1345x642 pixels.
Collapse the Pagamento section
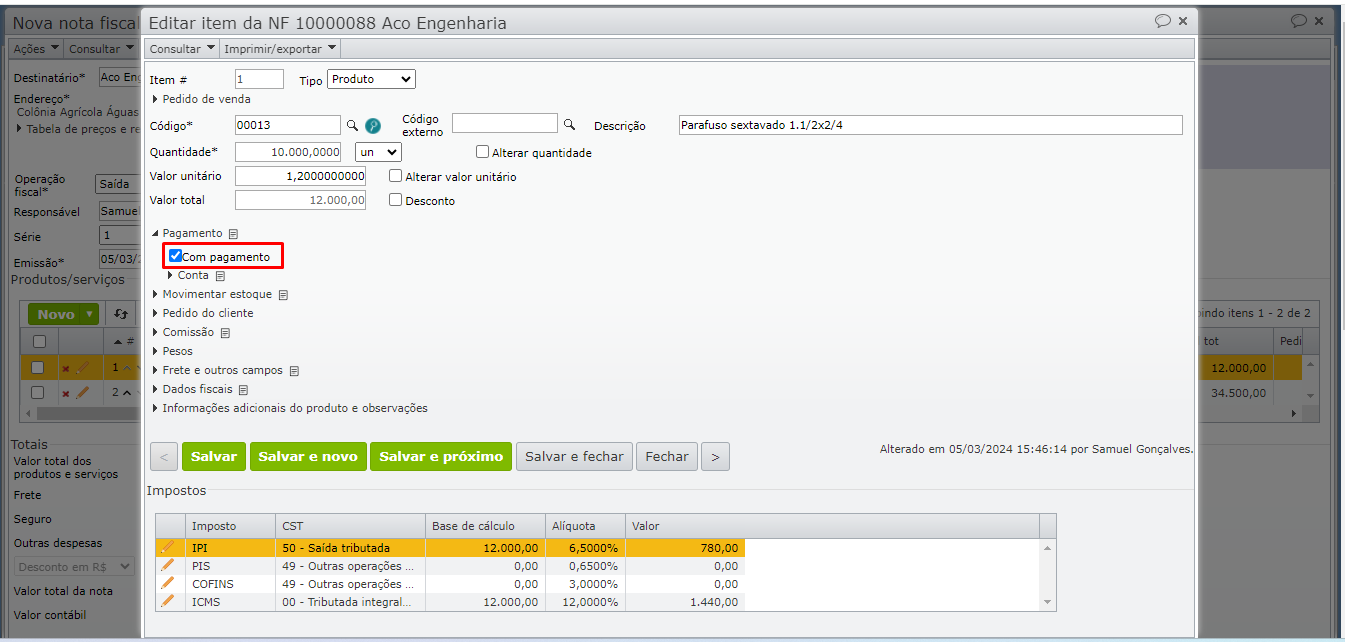tap(155, 233)
